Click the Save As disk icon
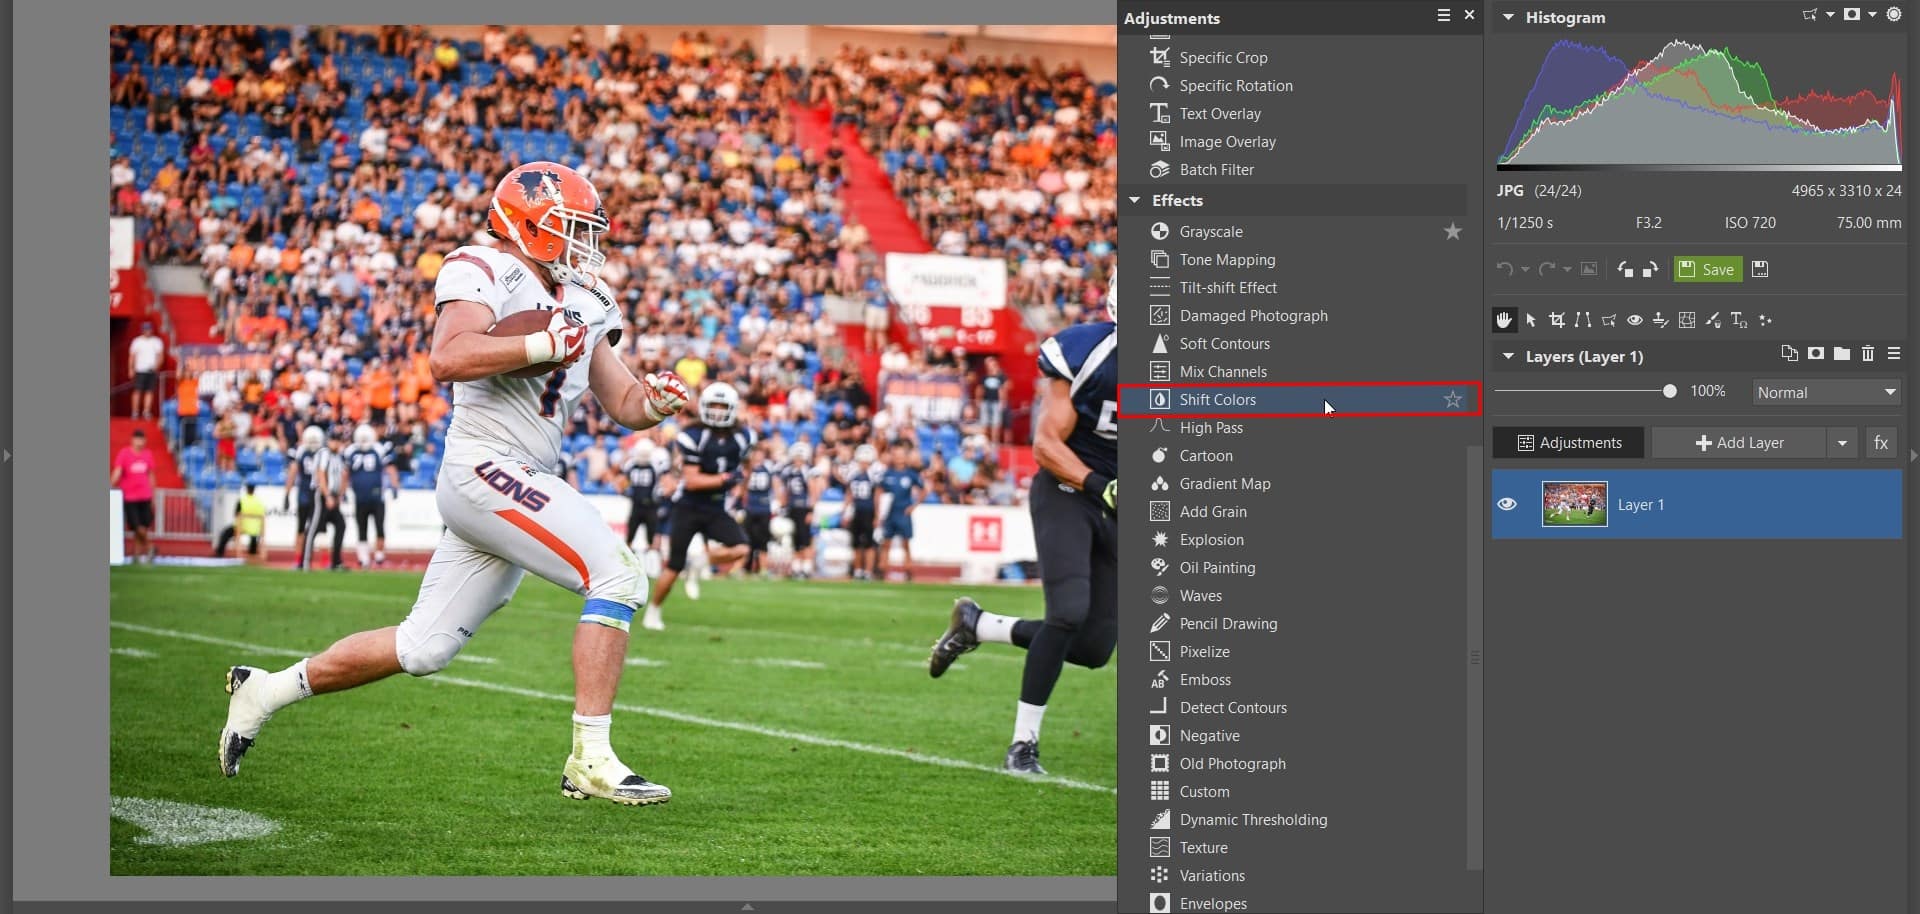The width and height of the screenshot is (1920, 914). (x=1761, y=269)
